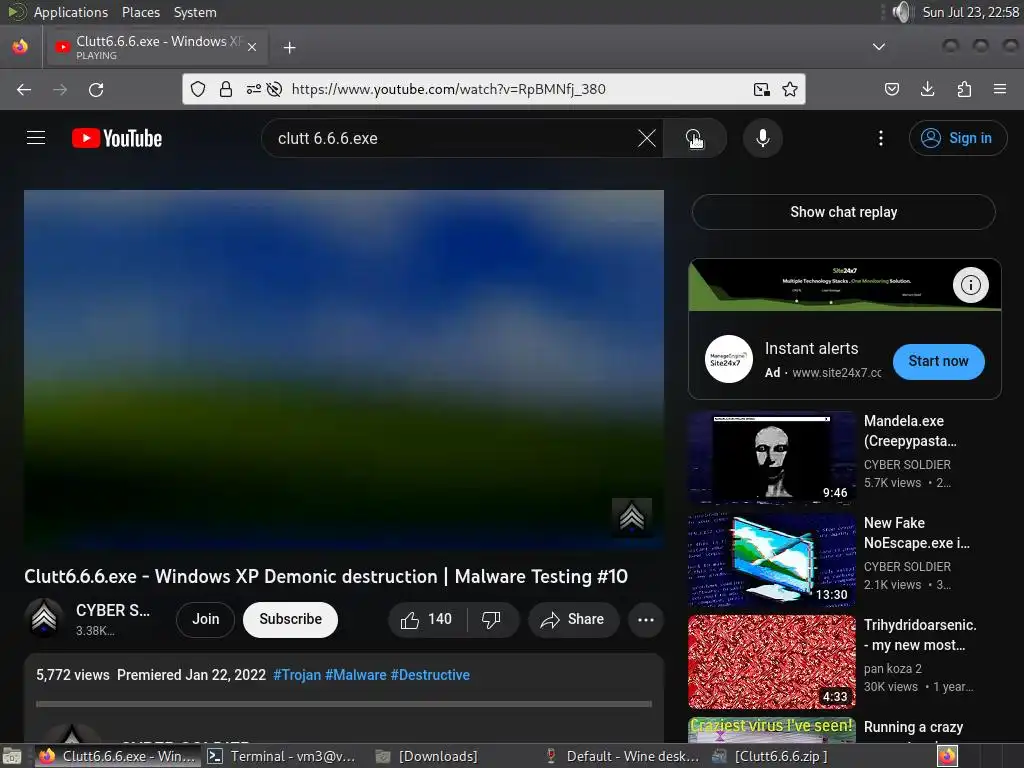Open ad info circle icon
Screen dimensions: 1024x768
(x=970, y=285)
